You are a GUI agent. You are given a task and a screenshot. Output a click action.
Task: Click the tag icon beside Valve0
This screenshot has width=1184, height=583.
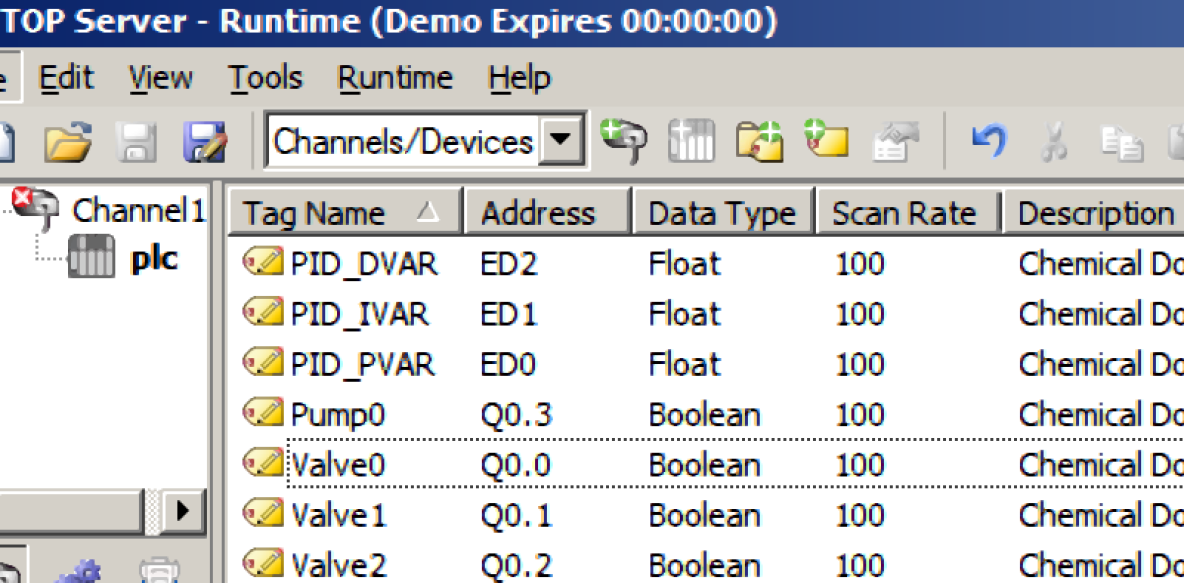263,463
